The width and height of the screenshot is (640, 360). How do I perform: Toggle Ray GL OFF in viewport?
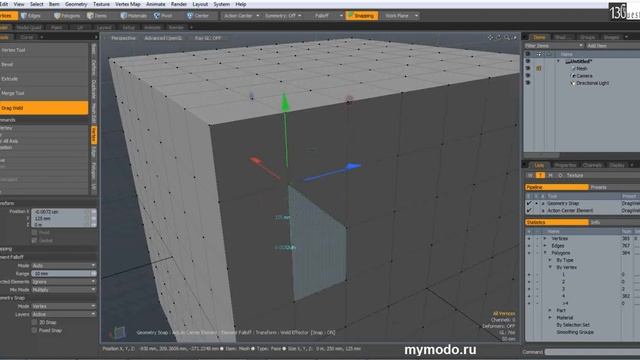click(208, 38)
